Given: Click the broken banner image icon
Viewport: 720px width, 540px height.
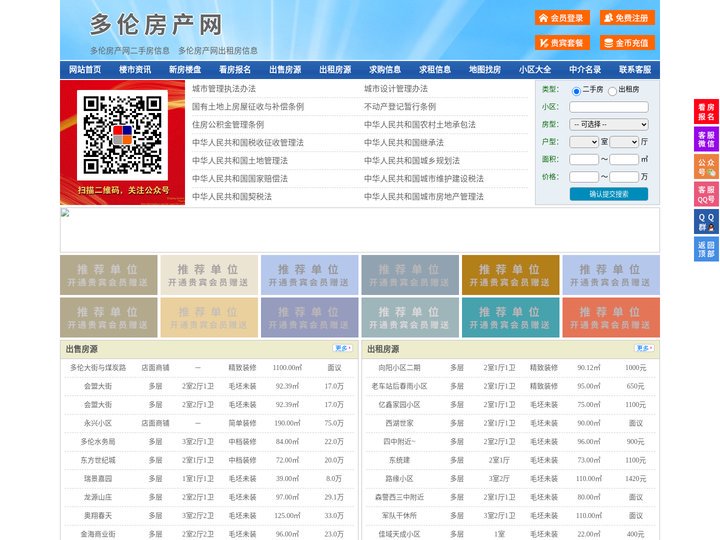Looking at the screenshot, I should coord(65,212).
